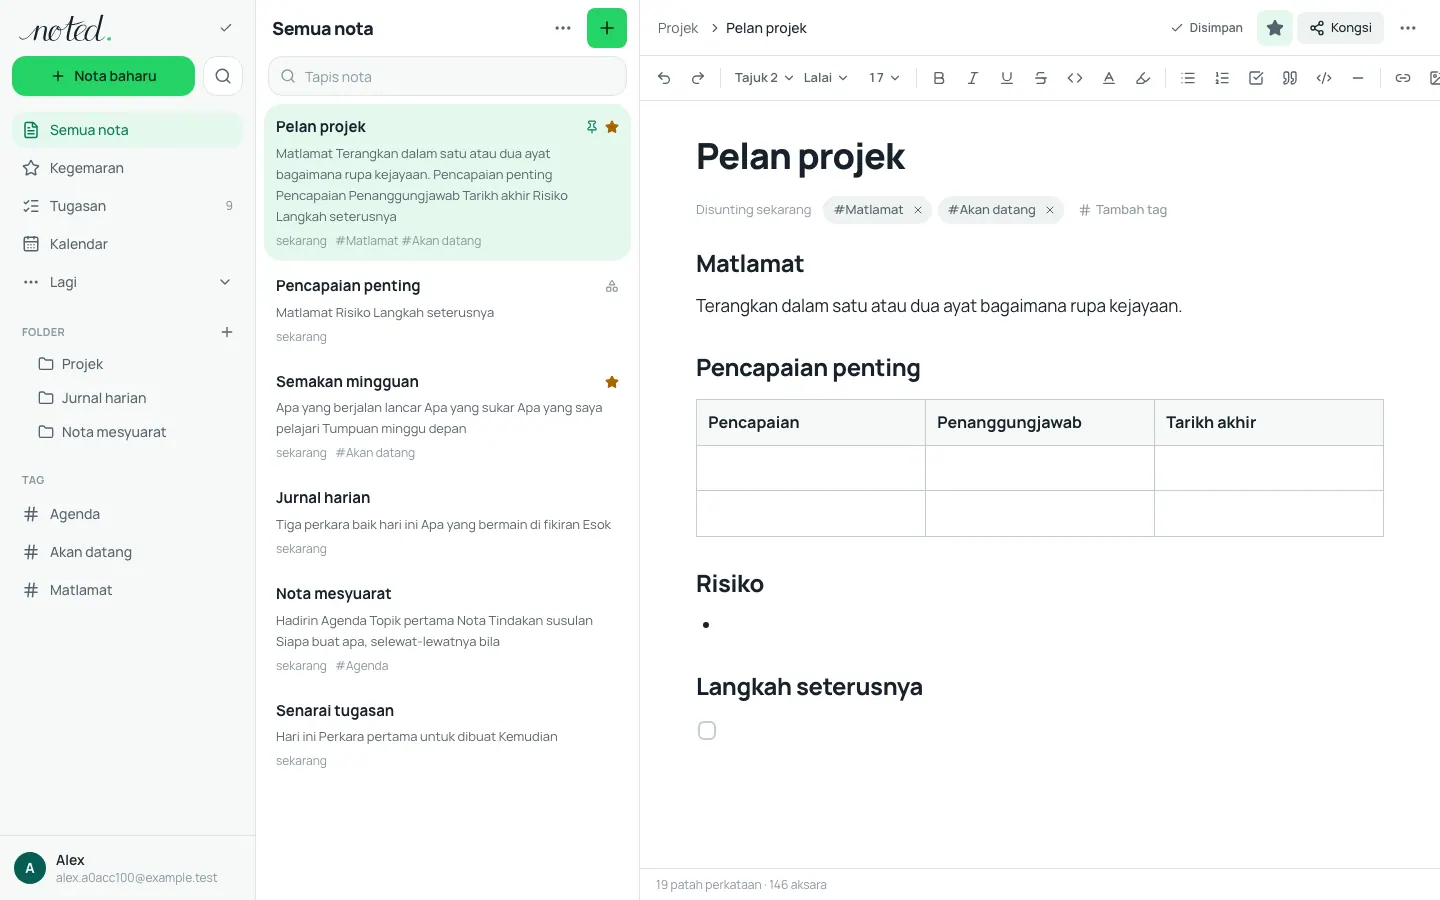Open the Nota mesyuarat note in the list
The width and height of the screenshot is (1440, 900).
pos(447,629)
